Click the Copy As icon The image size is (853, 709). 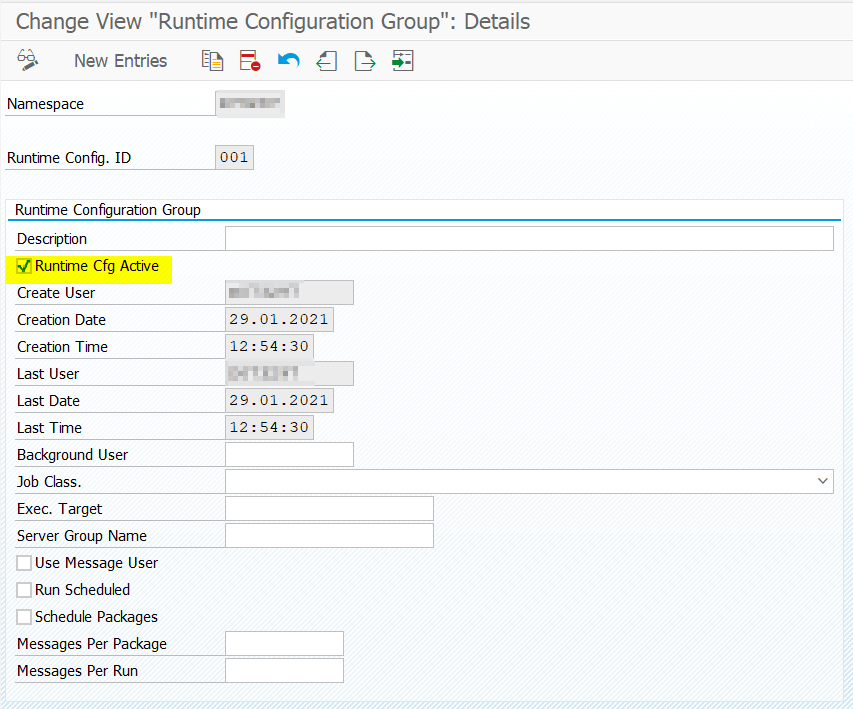coord(212,60)
